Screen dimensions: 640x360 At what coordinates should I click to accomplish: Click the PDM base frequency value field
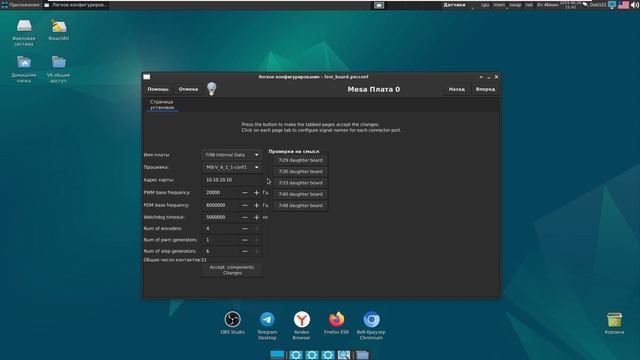[x=220, y=205]
